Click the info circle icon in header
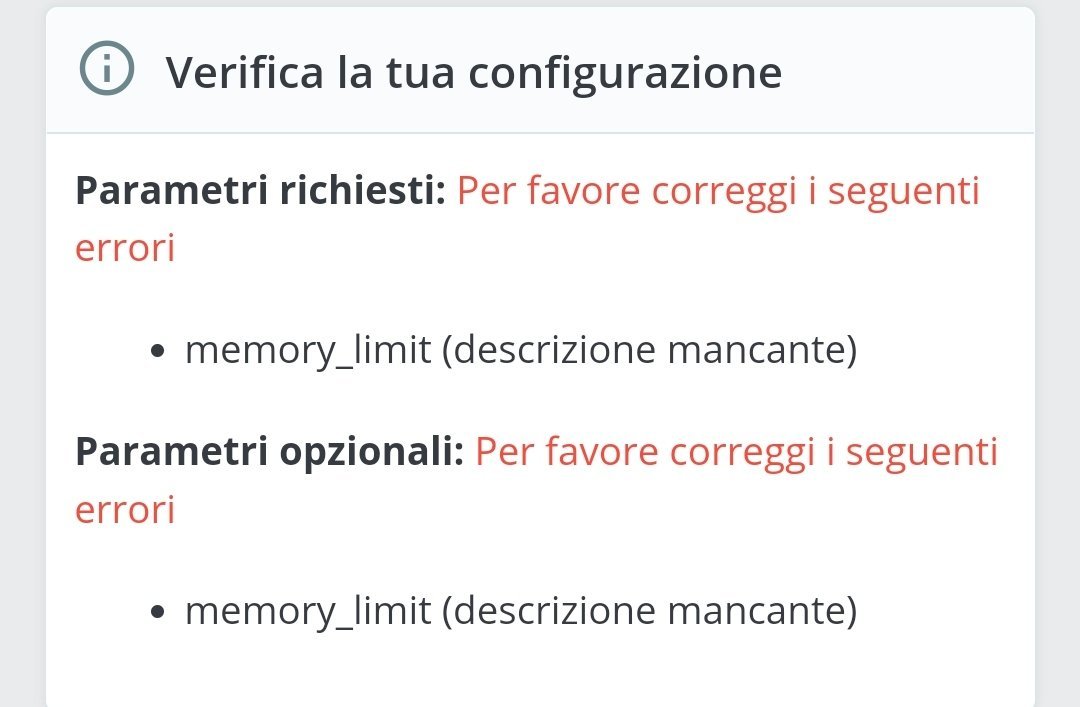Screen dimensions: 1080x707 click(x=105, y=71)
